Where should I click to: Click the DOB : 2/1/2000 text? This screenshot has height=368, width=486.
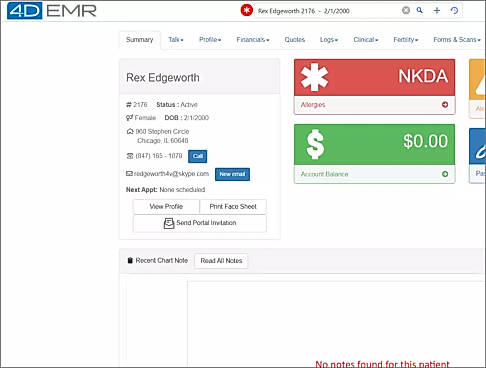click(187, 118)
